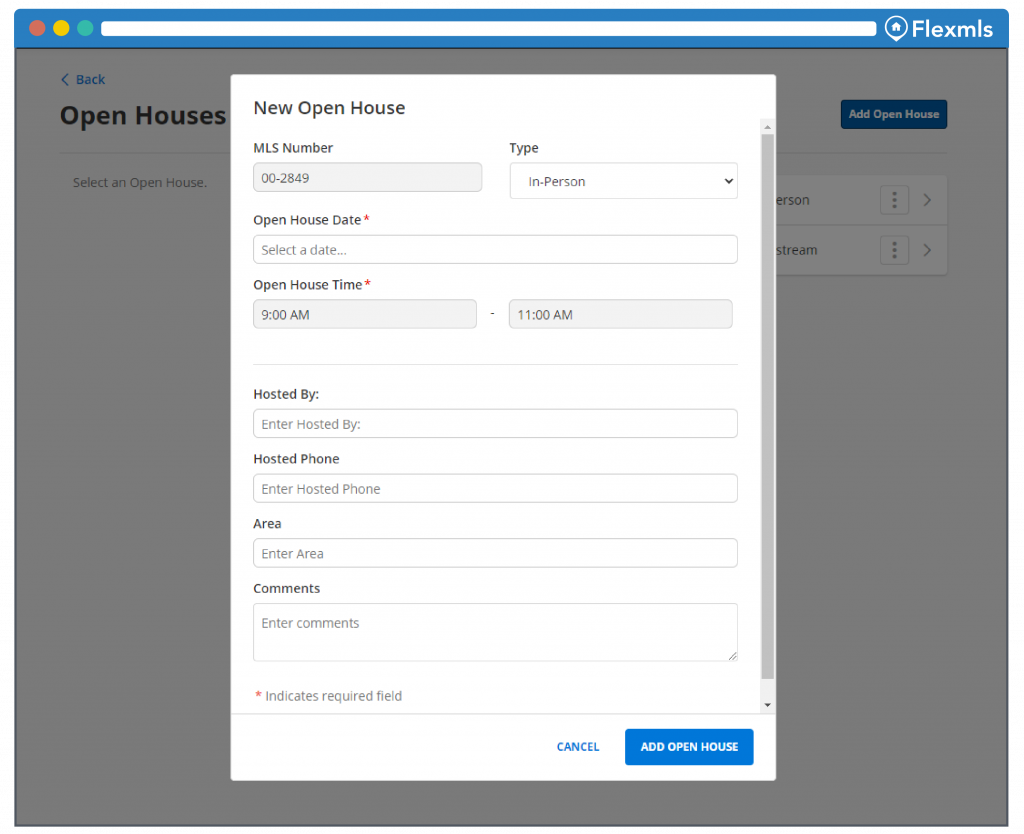Click the Add Open House header button
Viewport: 1024px width, 834px height.
pyautogui.click(x=893, y=114)
